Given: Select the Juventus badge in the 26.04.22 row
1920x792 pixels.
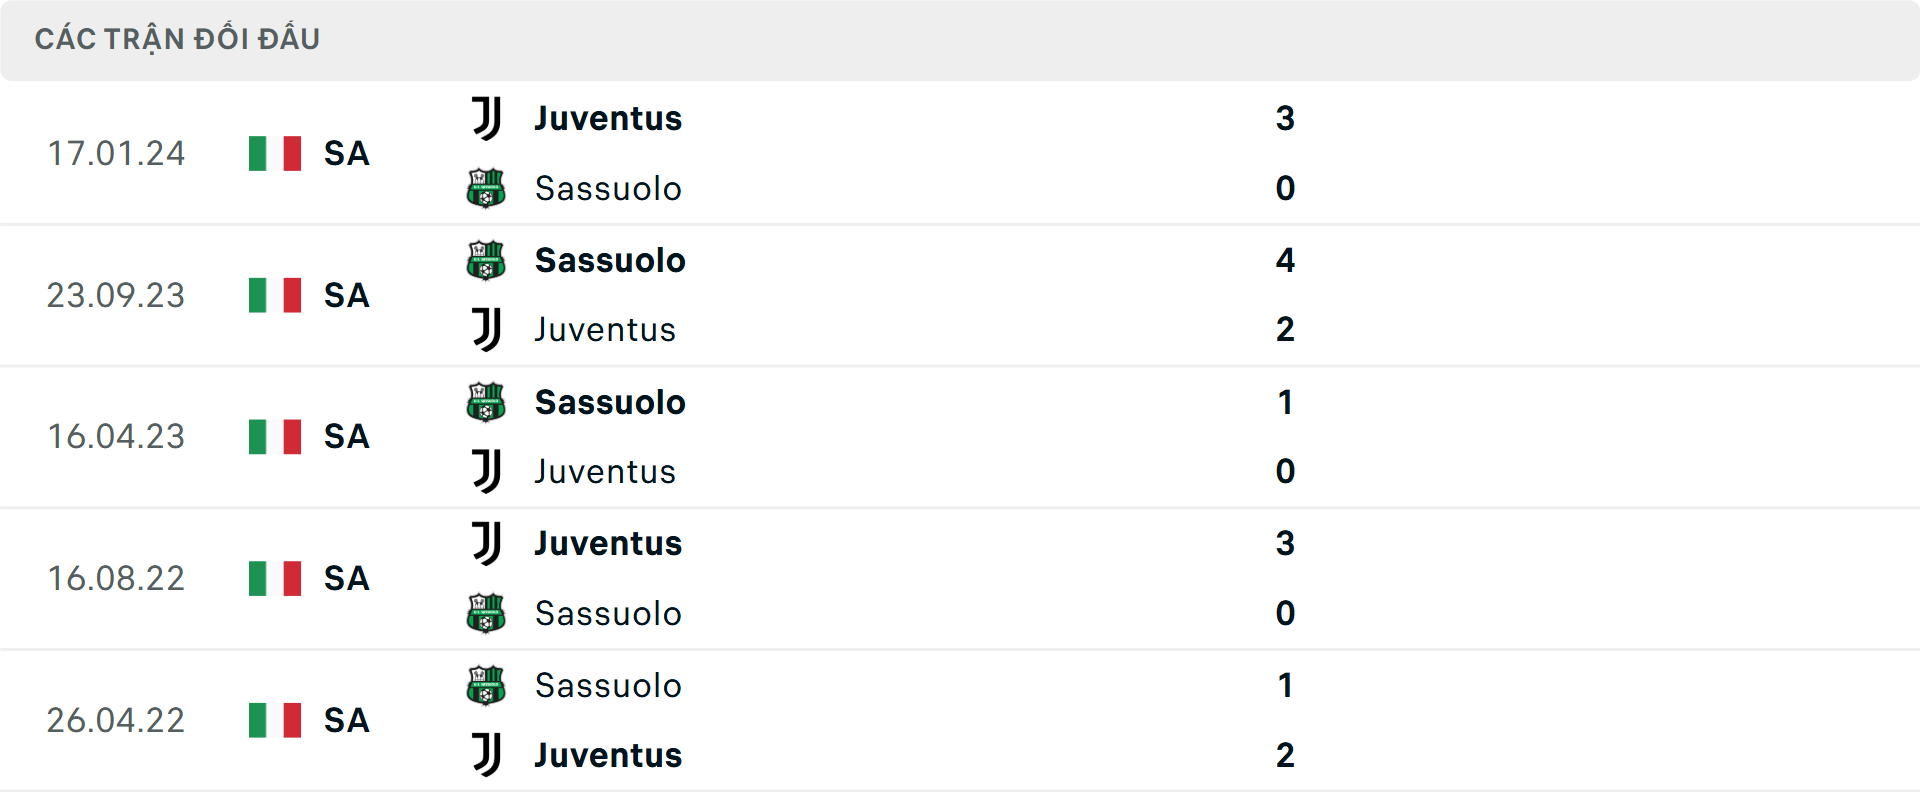Looking at the screenshot, I should 487,756.
